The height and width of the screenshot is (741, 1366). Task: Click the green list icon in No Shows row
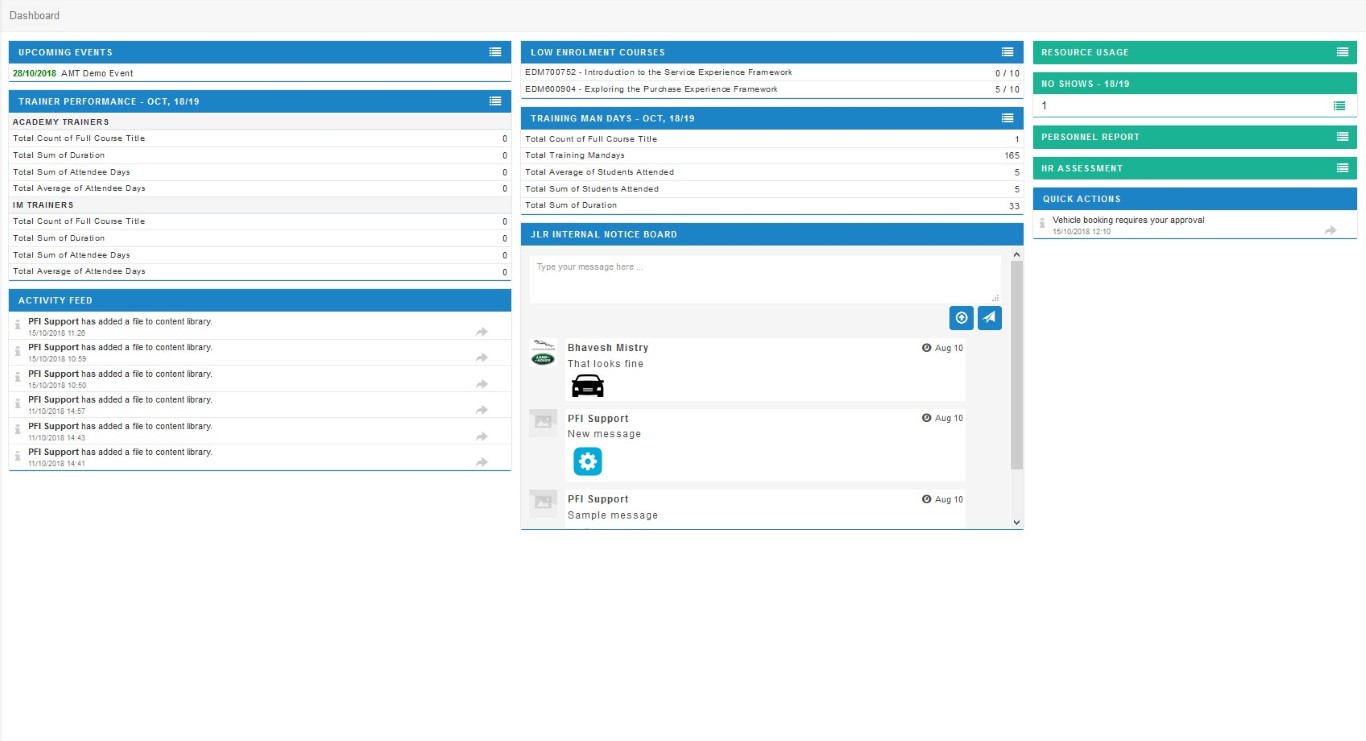pos(1339,106)
